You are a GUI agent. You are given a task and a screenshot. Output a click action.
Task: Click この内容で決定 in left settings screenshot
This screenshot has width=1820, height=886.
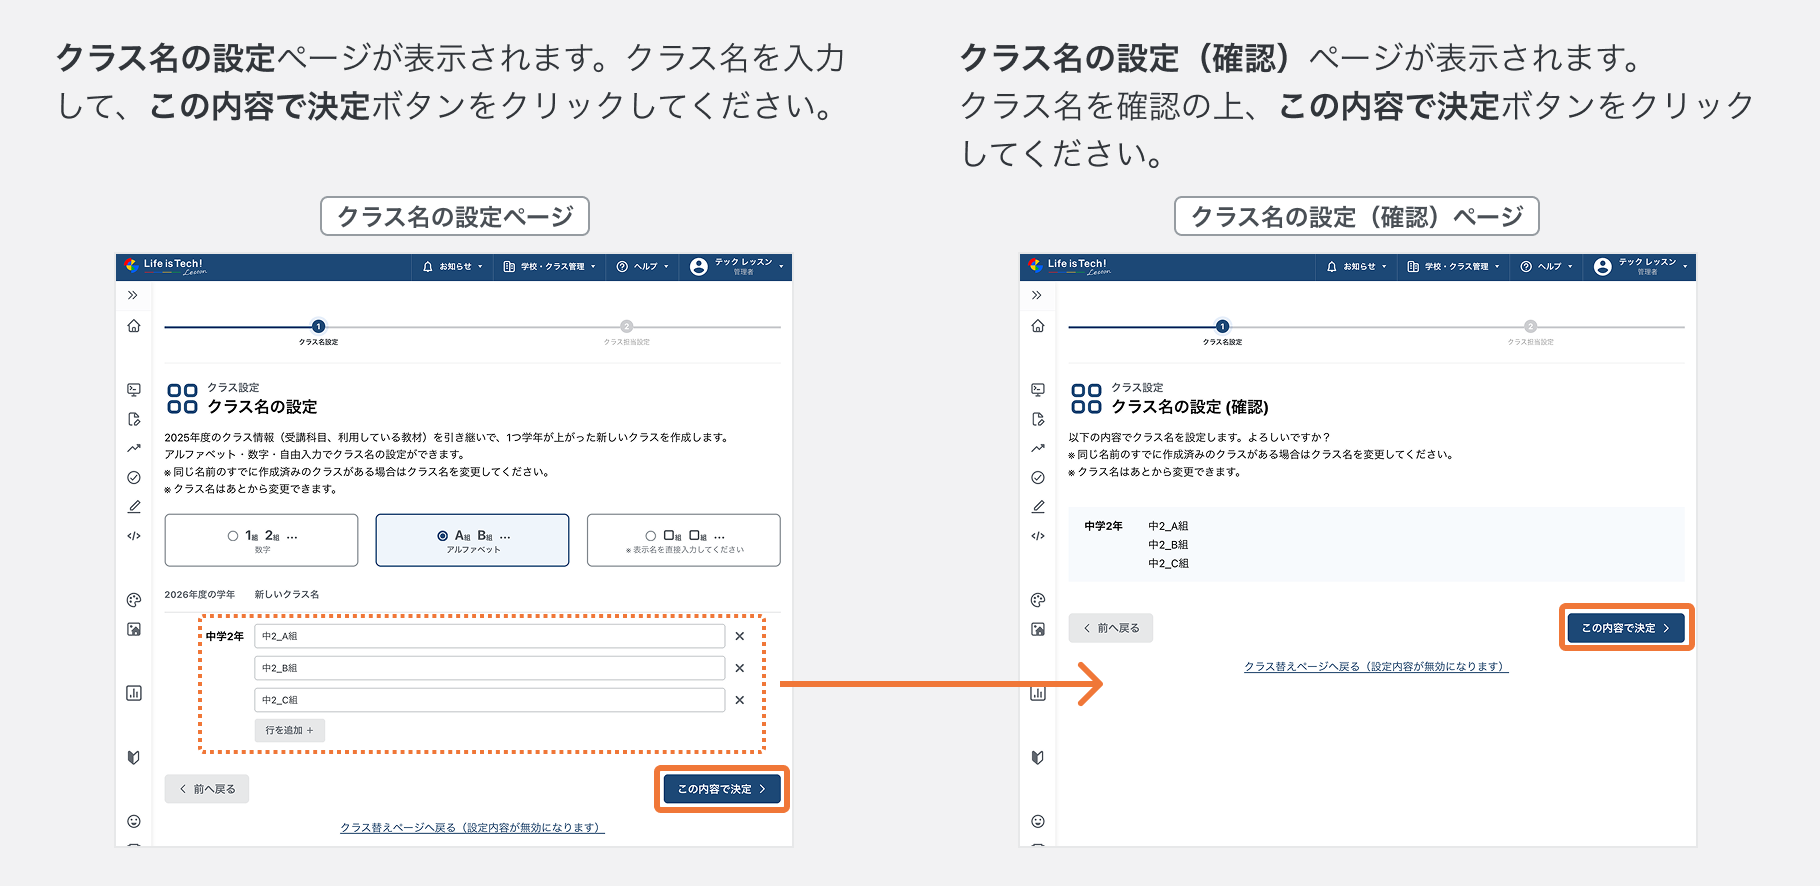722,789
